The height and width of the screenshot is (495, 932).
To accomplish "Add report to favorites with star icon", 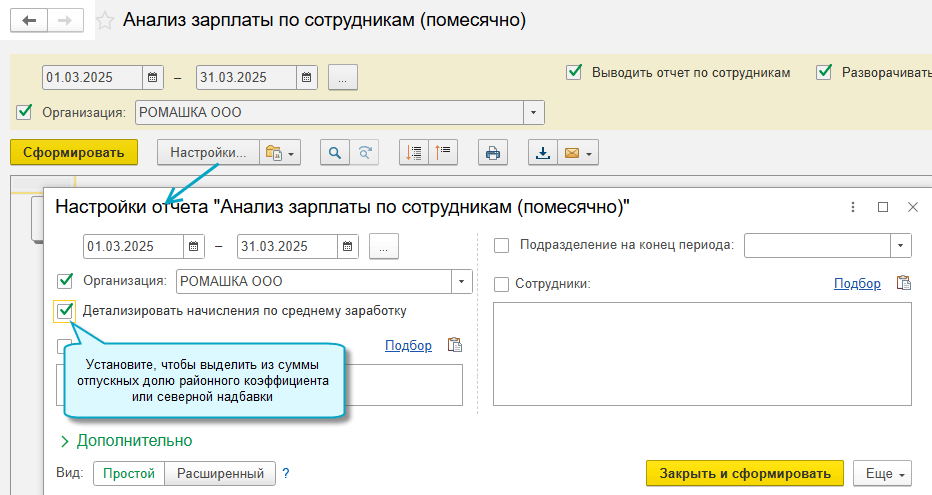I will tap(104, 21).
